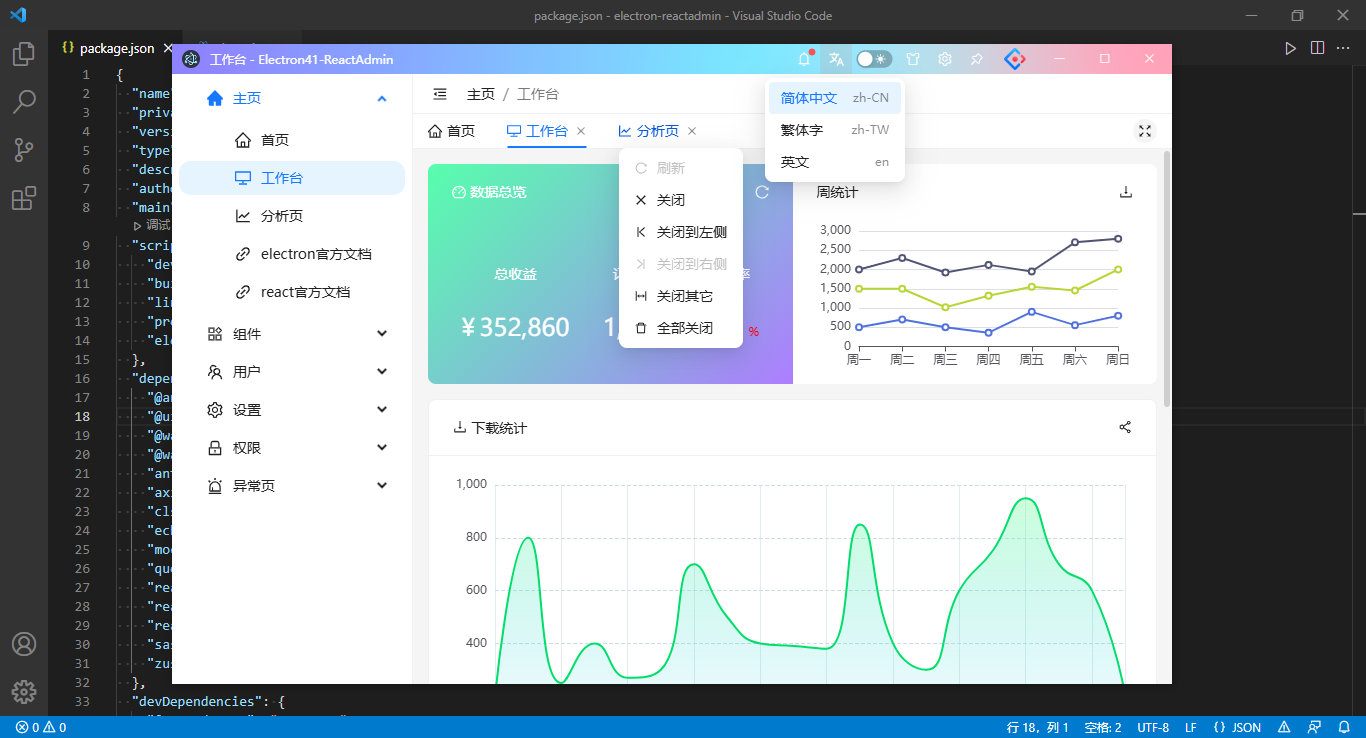
Task: Refresh the 数据总览 card
Action: (762, 192)
